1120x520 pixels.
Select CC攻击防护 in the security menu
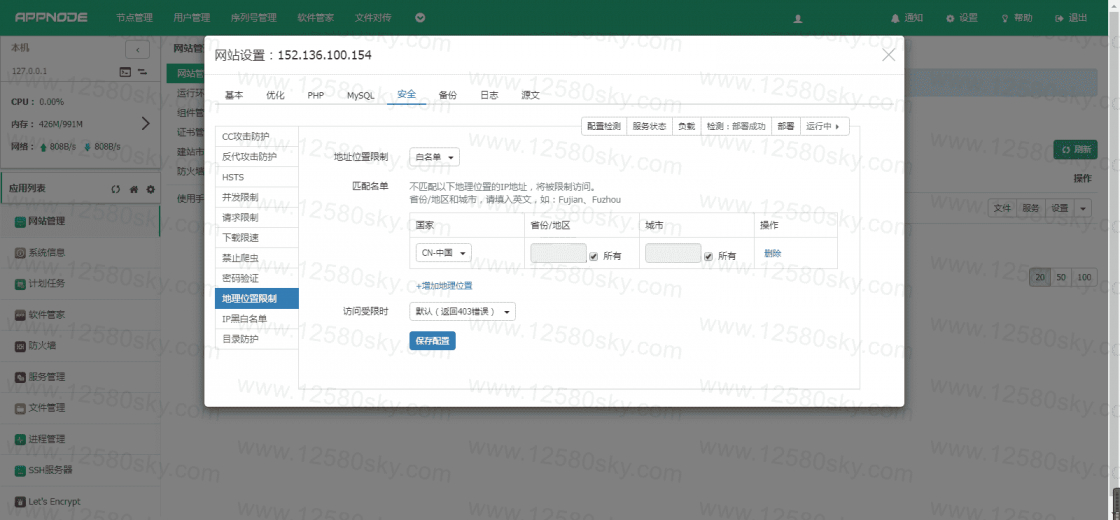256,136
